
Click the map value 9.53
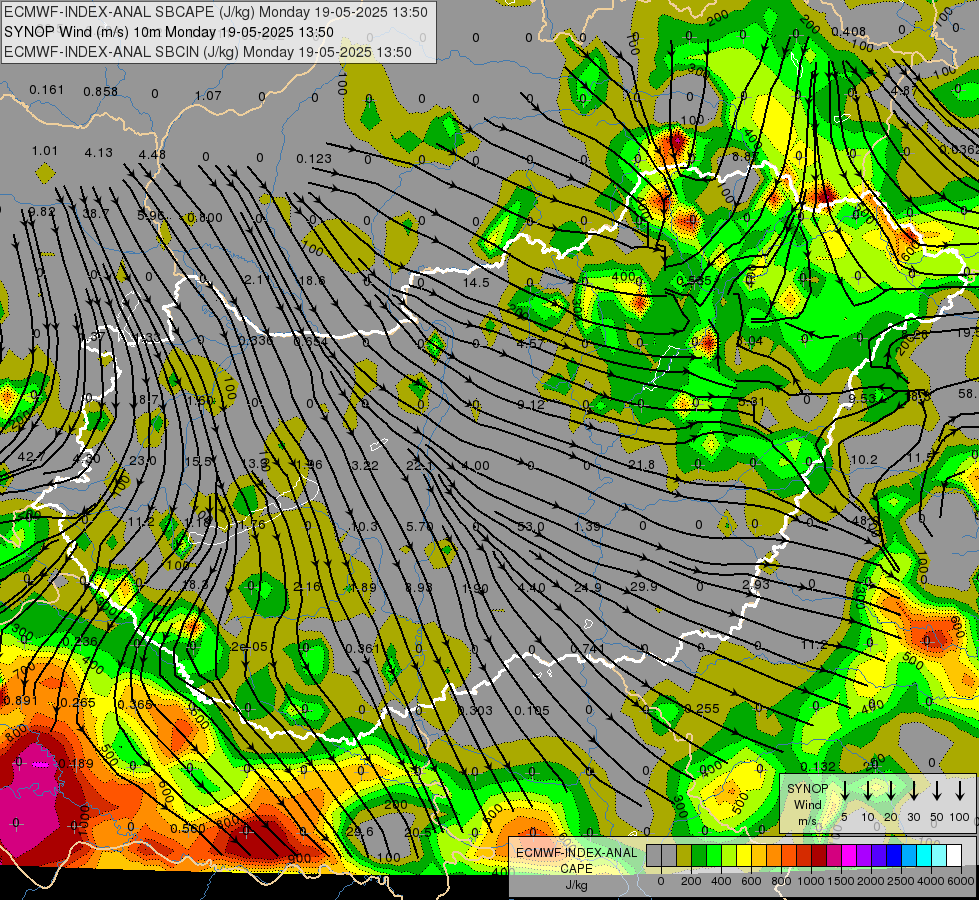(862, 398)
